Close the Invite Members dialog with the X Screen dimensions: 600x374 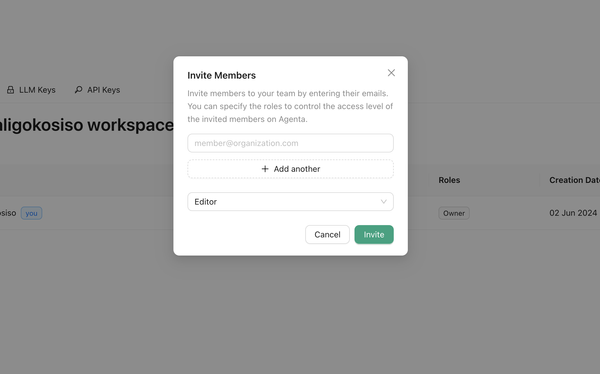click(x=391, y=73)
